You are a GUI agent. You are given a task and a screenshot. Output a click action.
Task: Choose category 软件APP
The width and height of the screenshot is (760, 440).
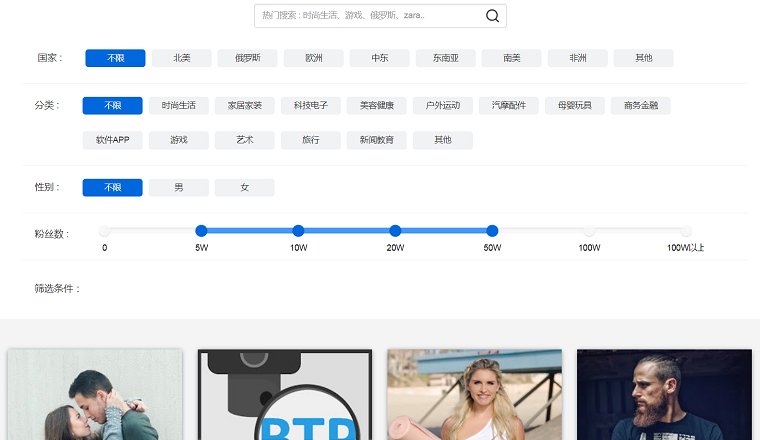(112, 140)
